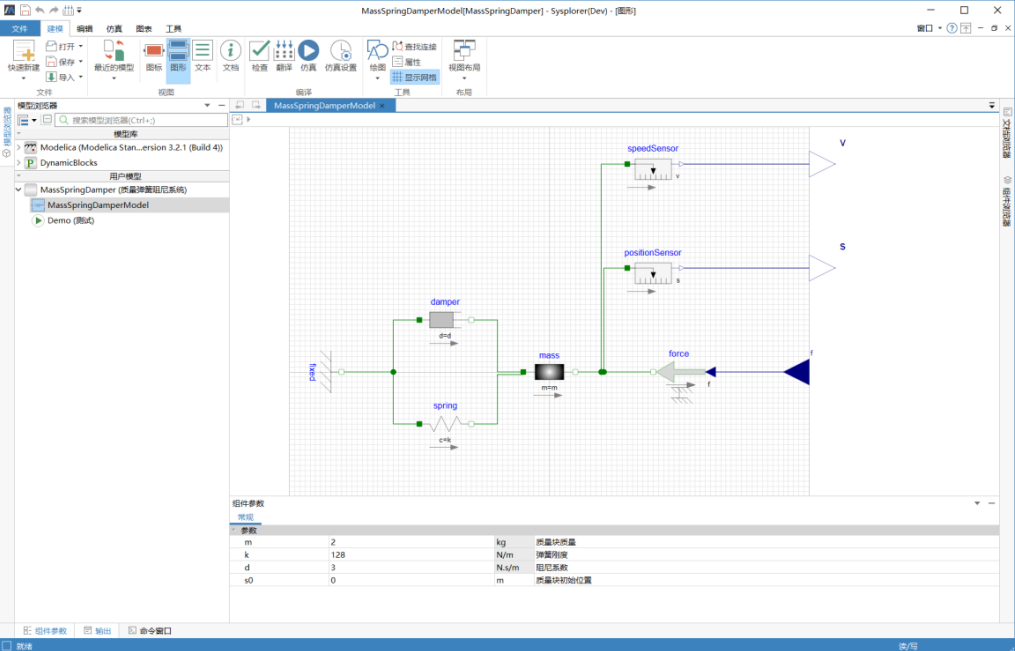Click the quick access save icon
Screen dimensions: 1015x651
coord(25,10)
